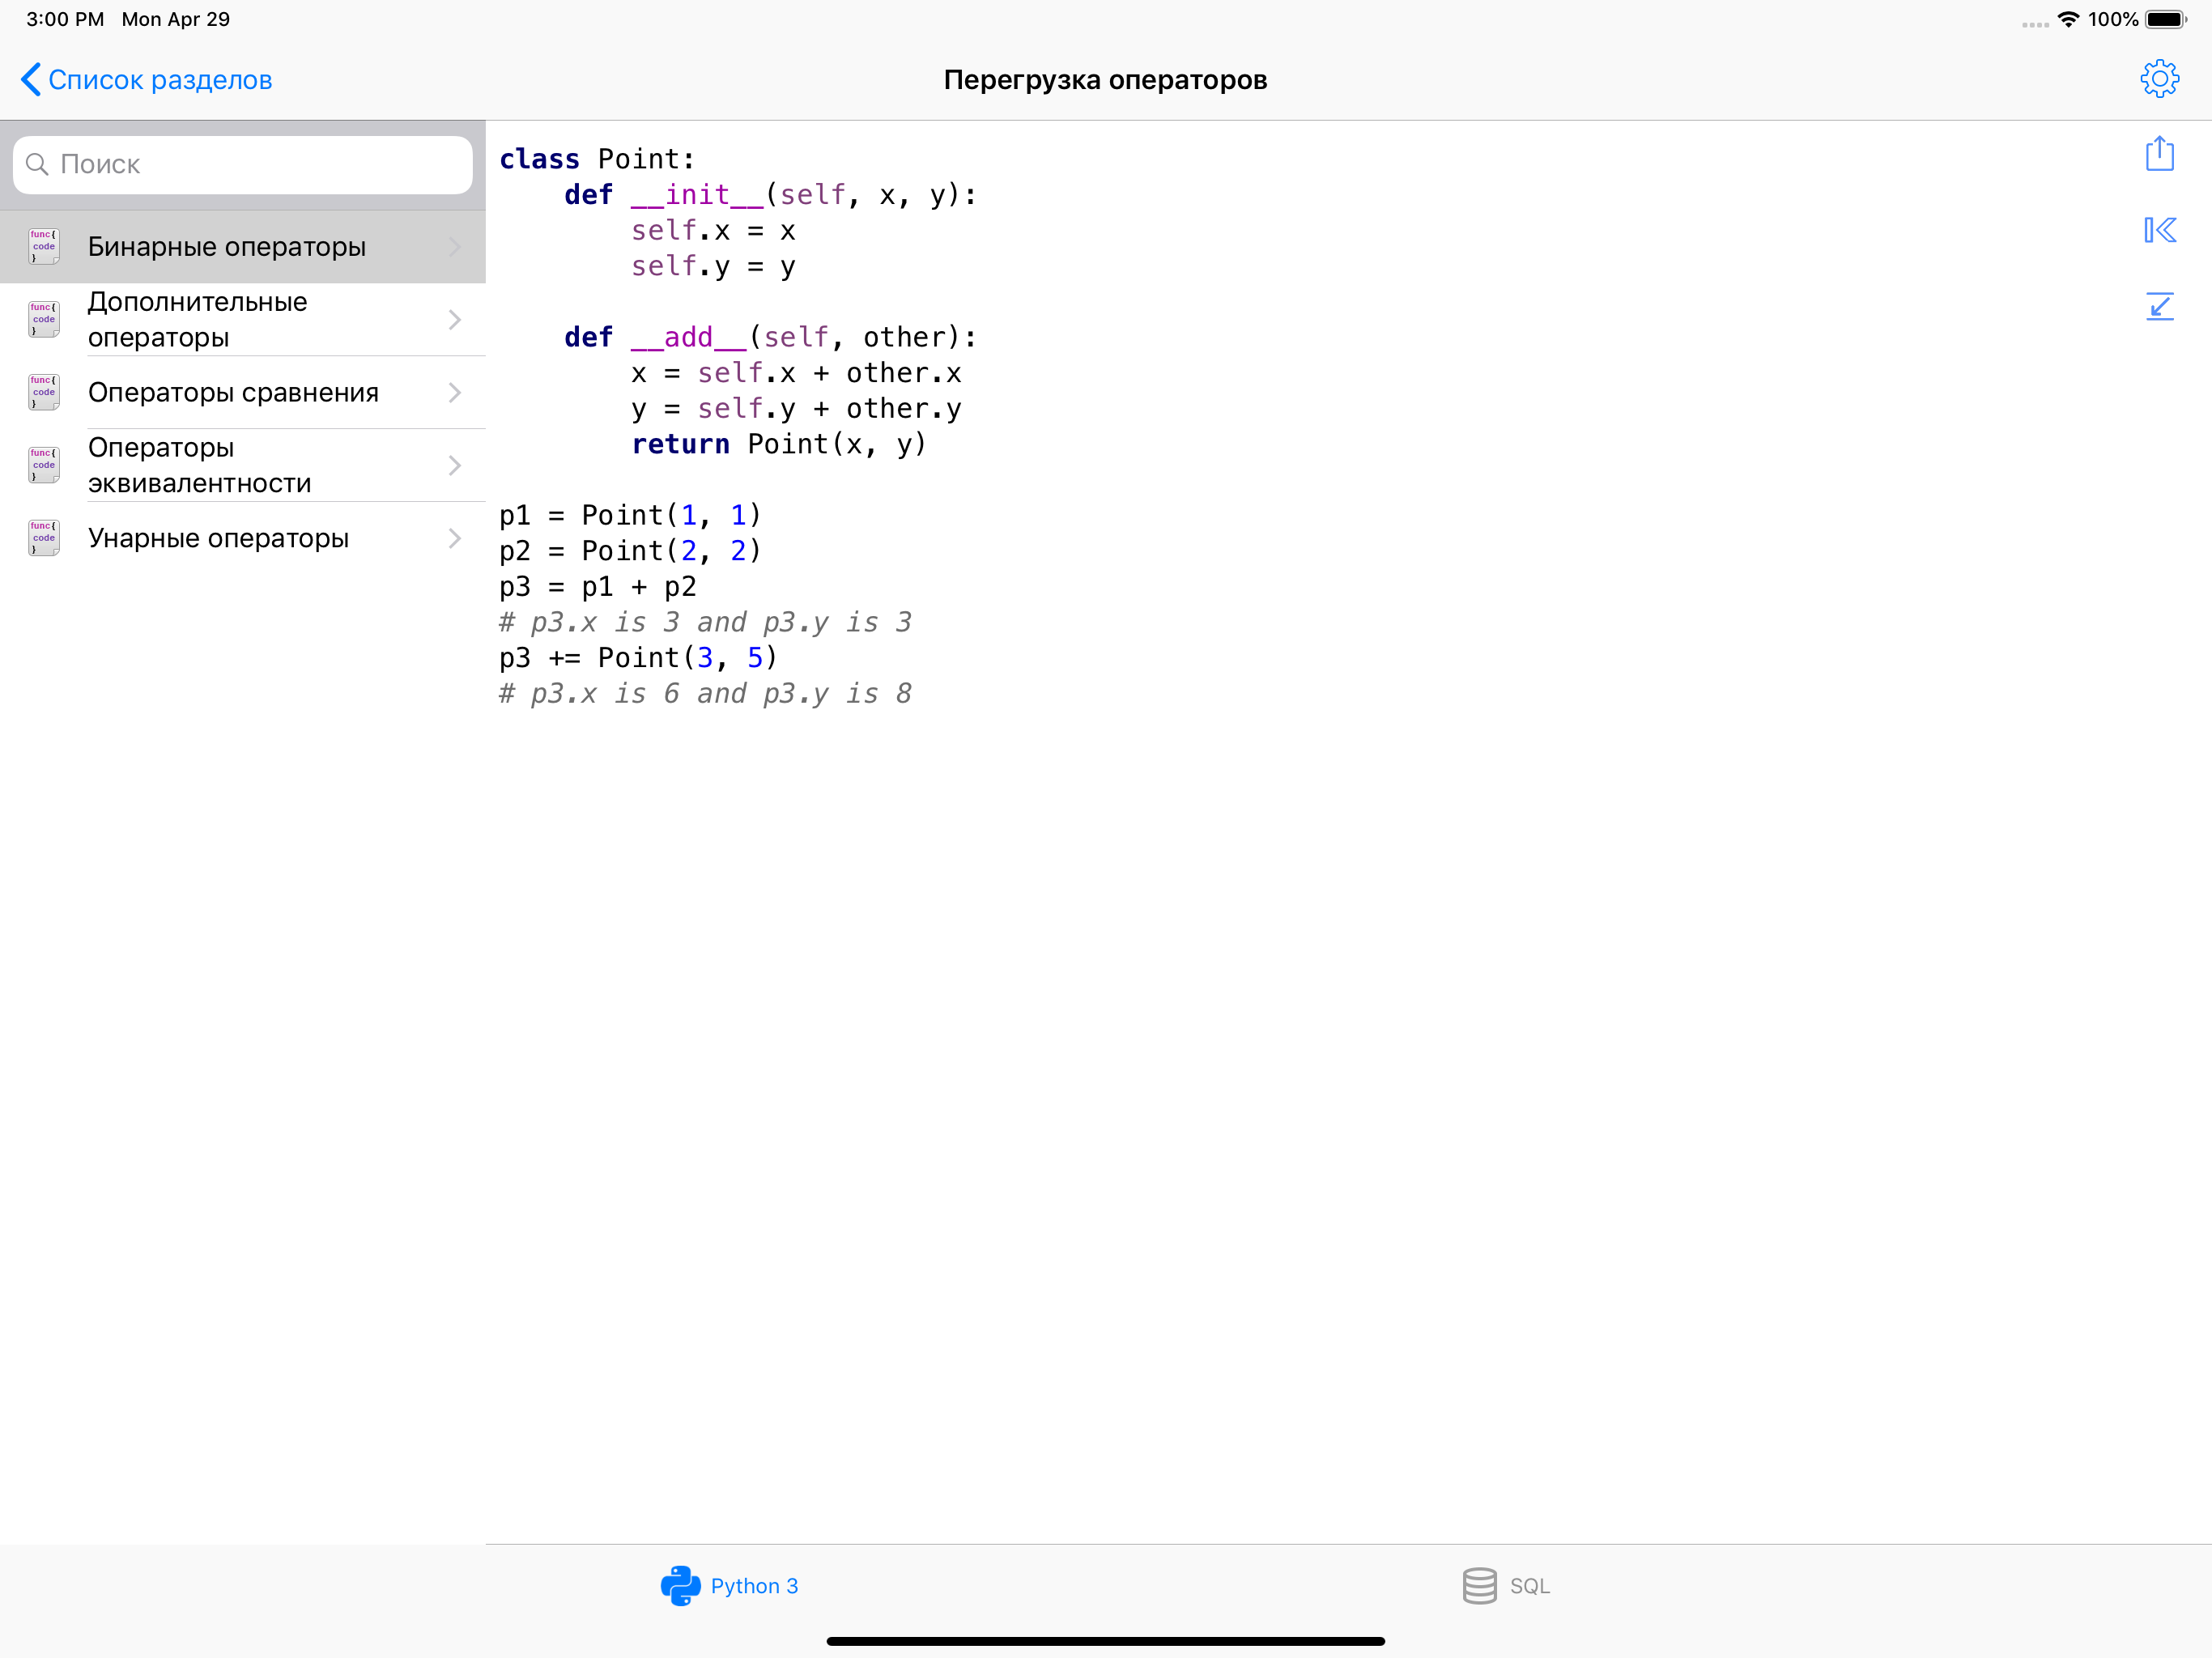Click the collapse sidebar arrow icon

pos(2159,230)
